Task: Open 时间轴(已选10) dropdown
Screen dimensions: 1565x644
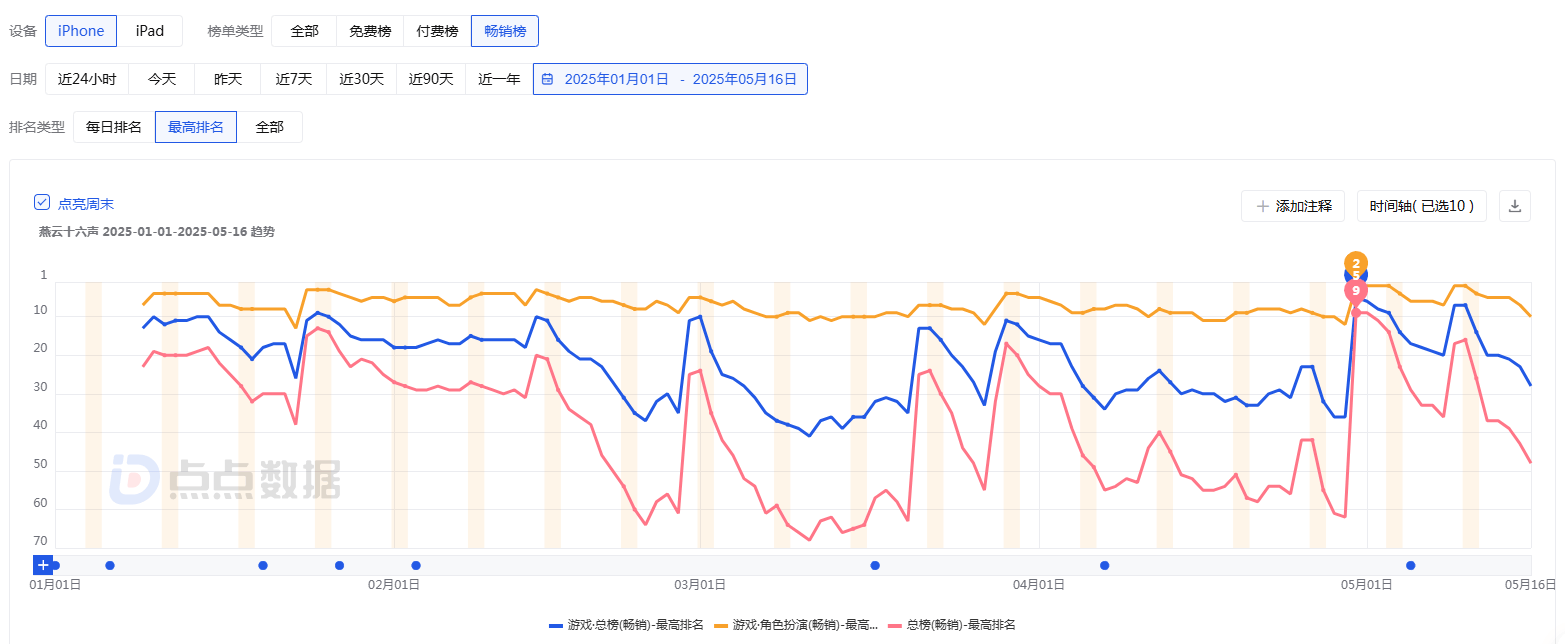Action: 1422,206
